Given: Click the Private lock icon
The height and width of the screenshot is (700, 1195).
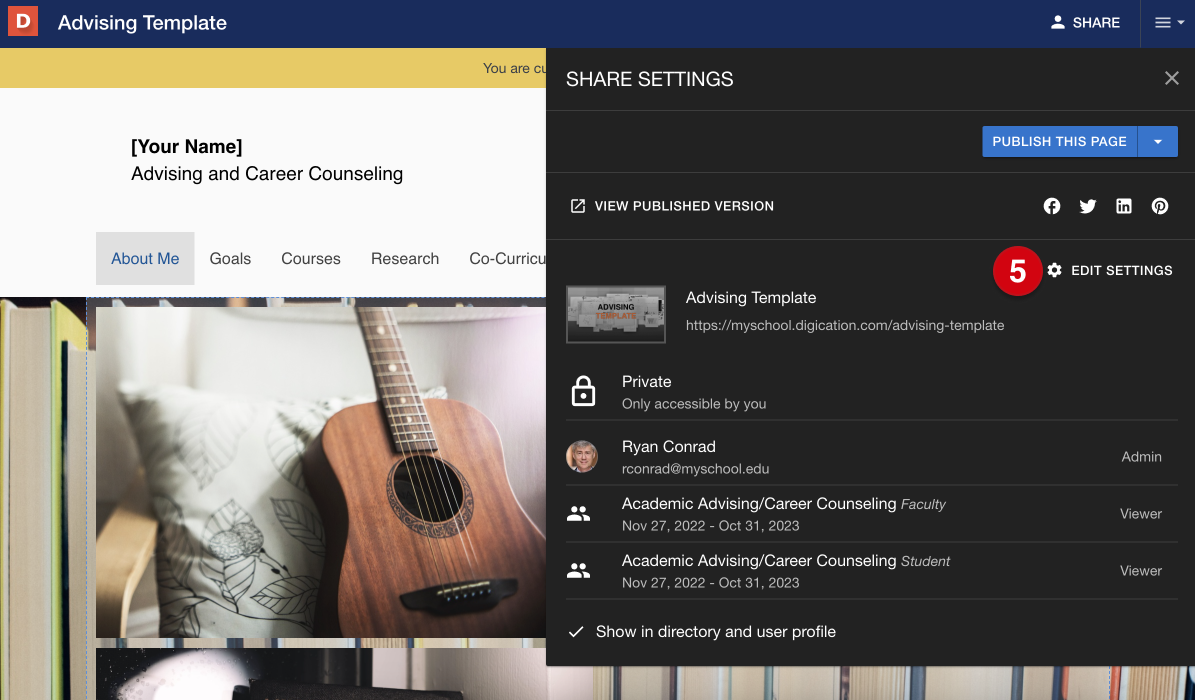Looking at the screenshot, I should [584, 391].
